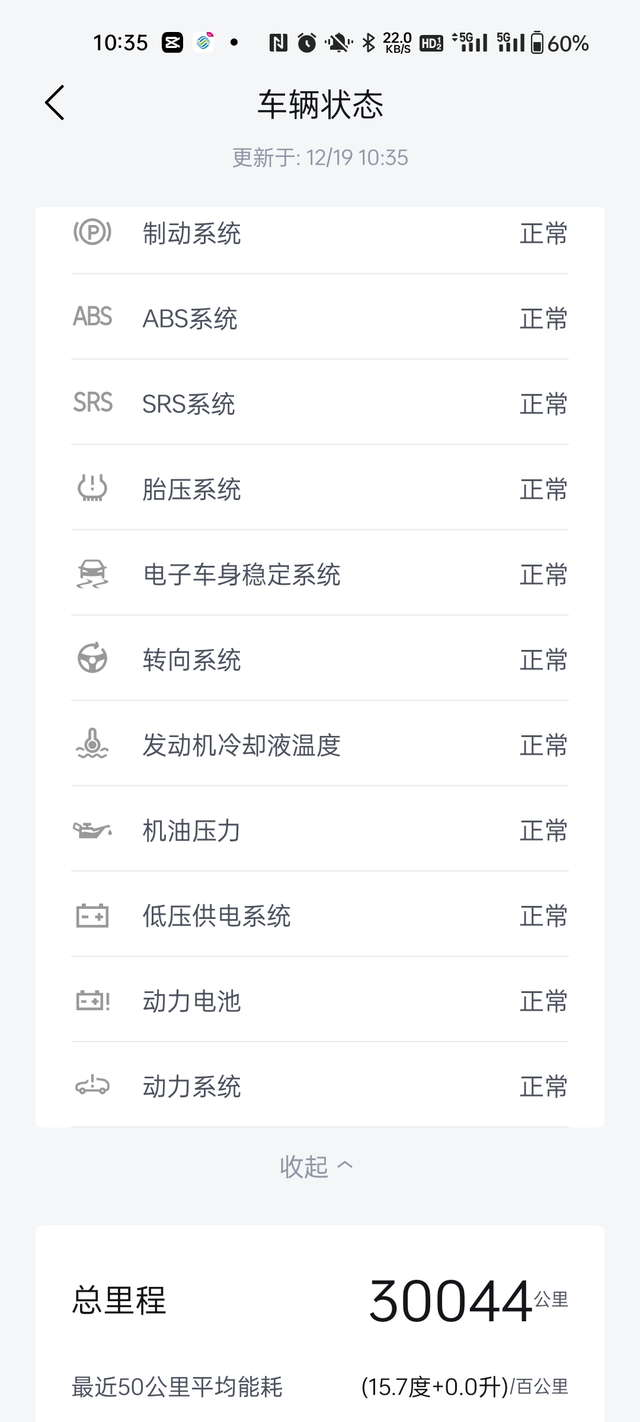
Task: Click the power system vehicle icon
Action: tap(92, 1086)
